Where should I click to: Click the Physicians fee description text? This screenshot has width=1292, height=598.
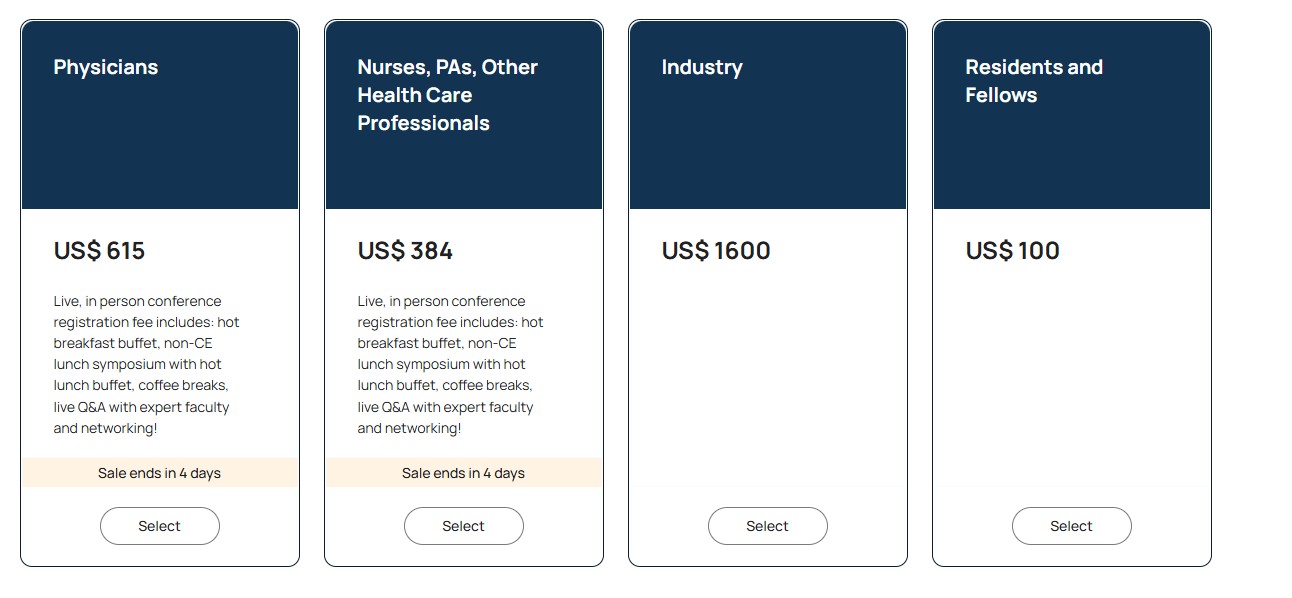click(x=146, y=364)
